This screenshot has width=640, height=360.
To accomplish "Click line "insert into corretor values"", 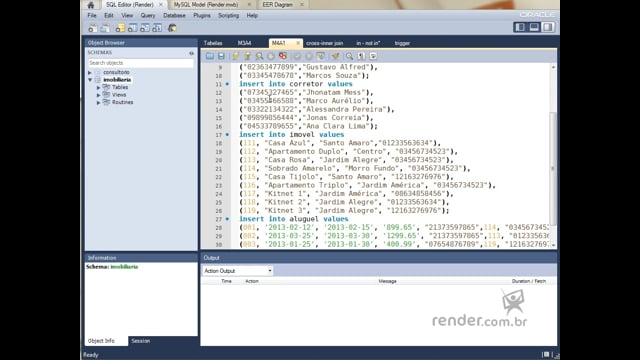I will 296,84.
